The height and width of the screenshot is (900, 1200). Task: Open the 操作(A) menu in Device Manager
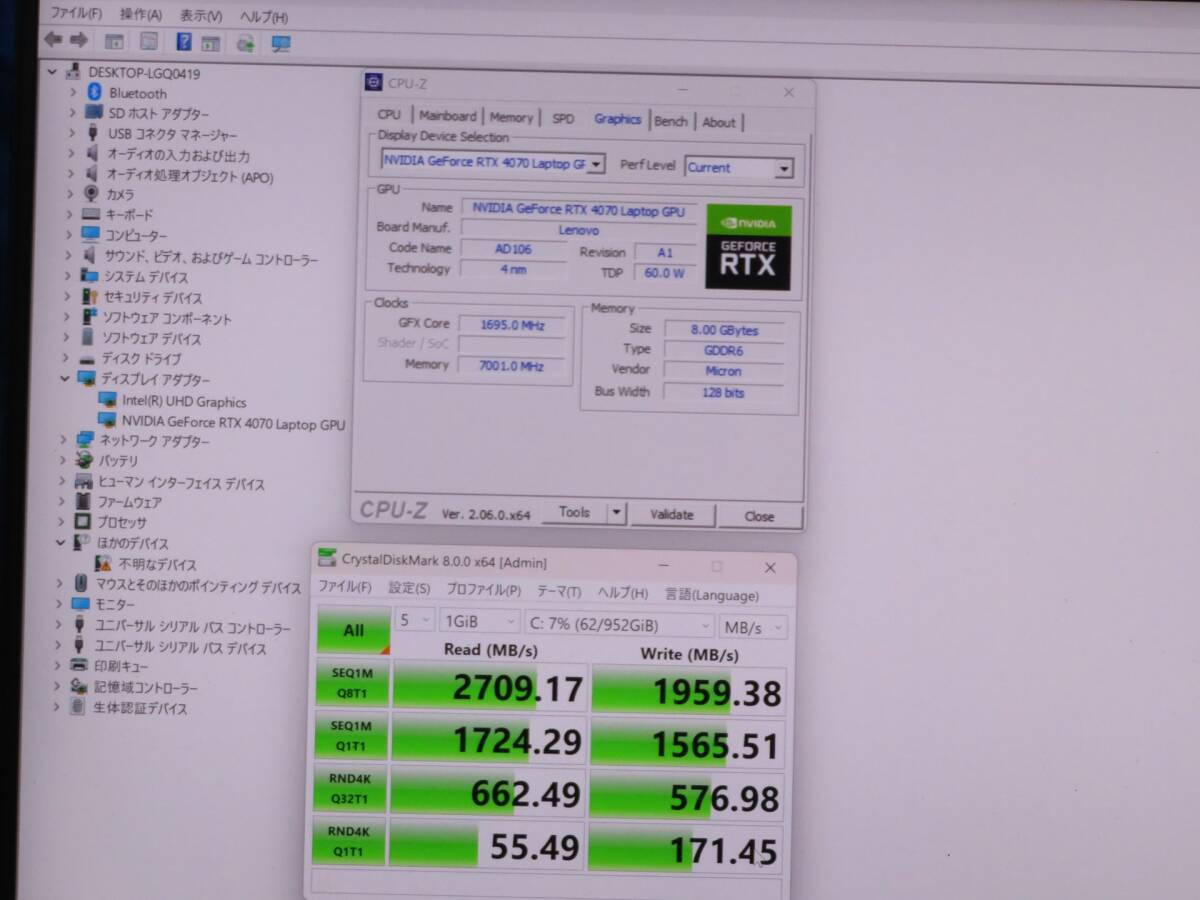tap(141, 14)
